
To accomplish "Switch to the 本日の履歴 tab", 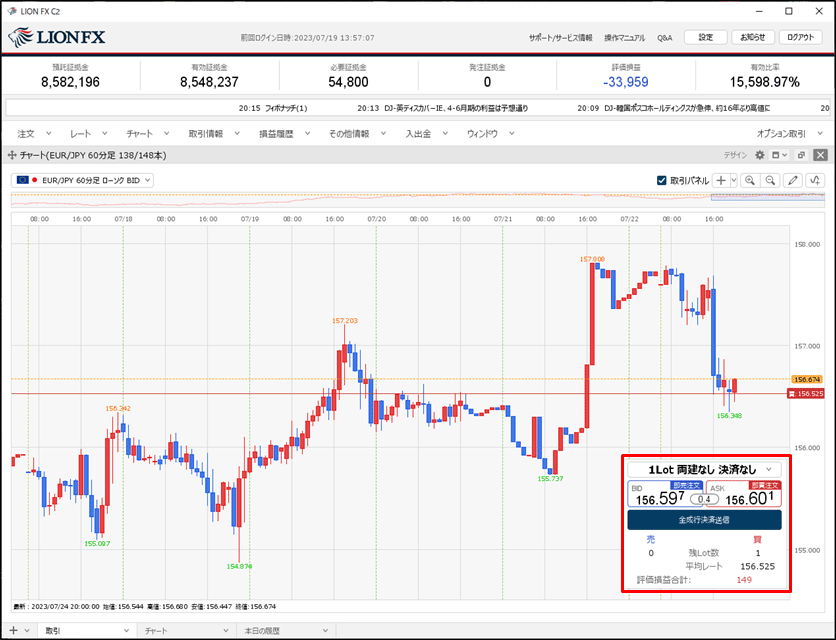I will point(284,630).
